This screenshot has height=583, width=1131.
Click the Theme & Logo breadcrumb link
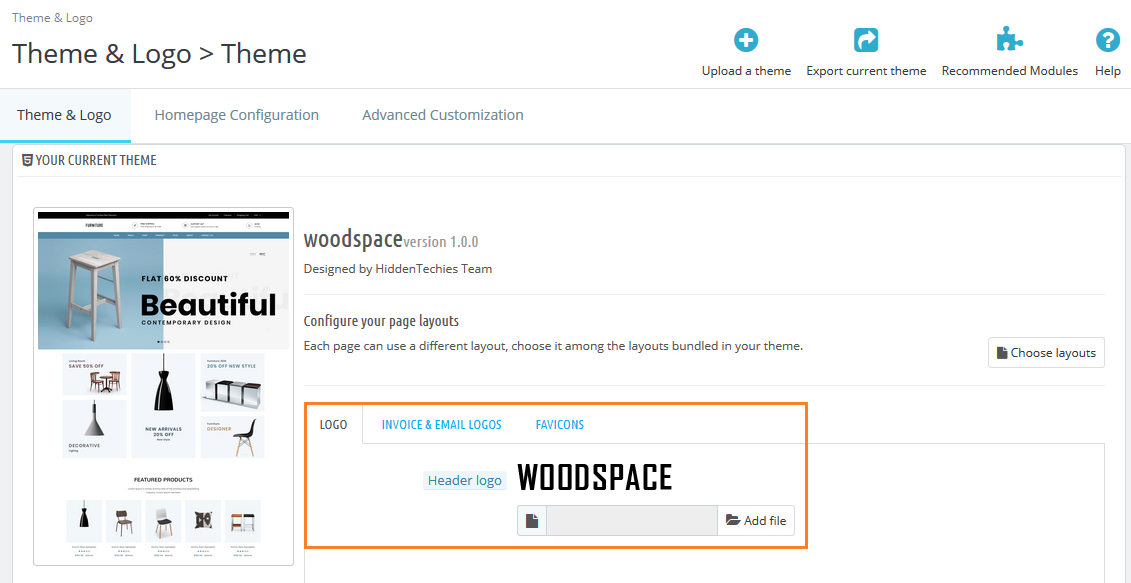pyautogui.click(x=52, y=17)
